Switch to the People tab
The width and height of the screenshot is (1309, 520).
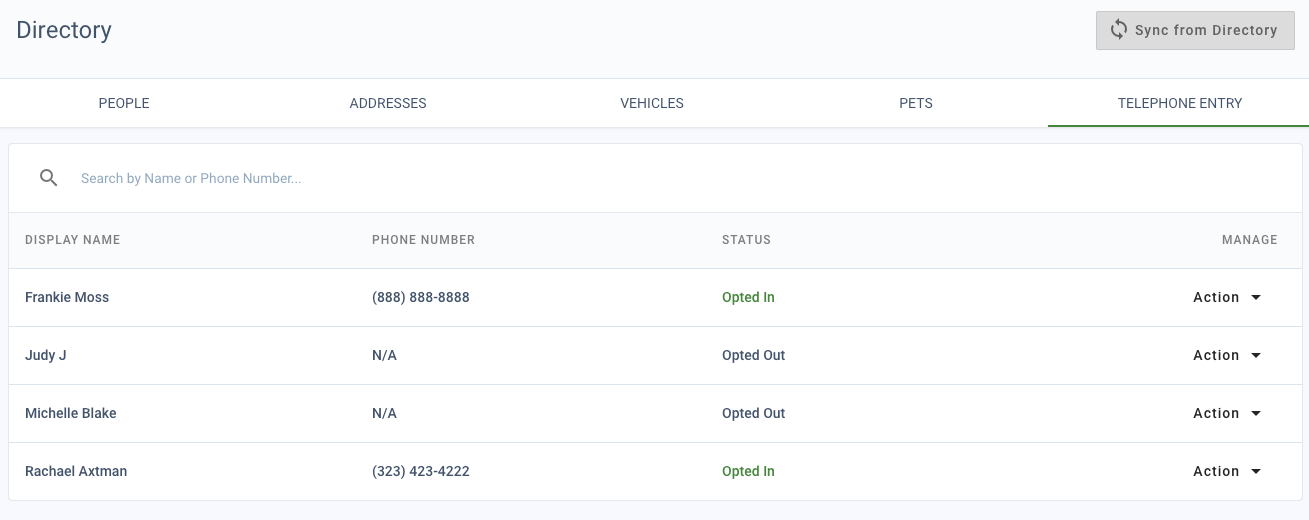click(x=124, y=103)
